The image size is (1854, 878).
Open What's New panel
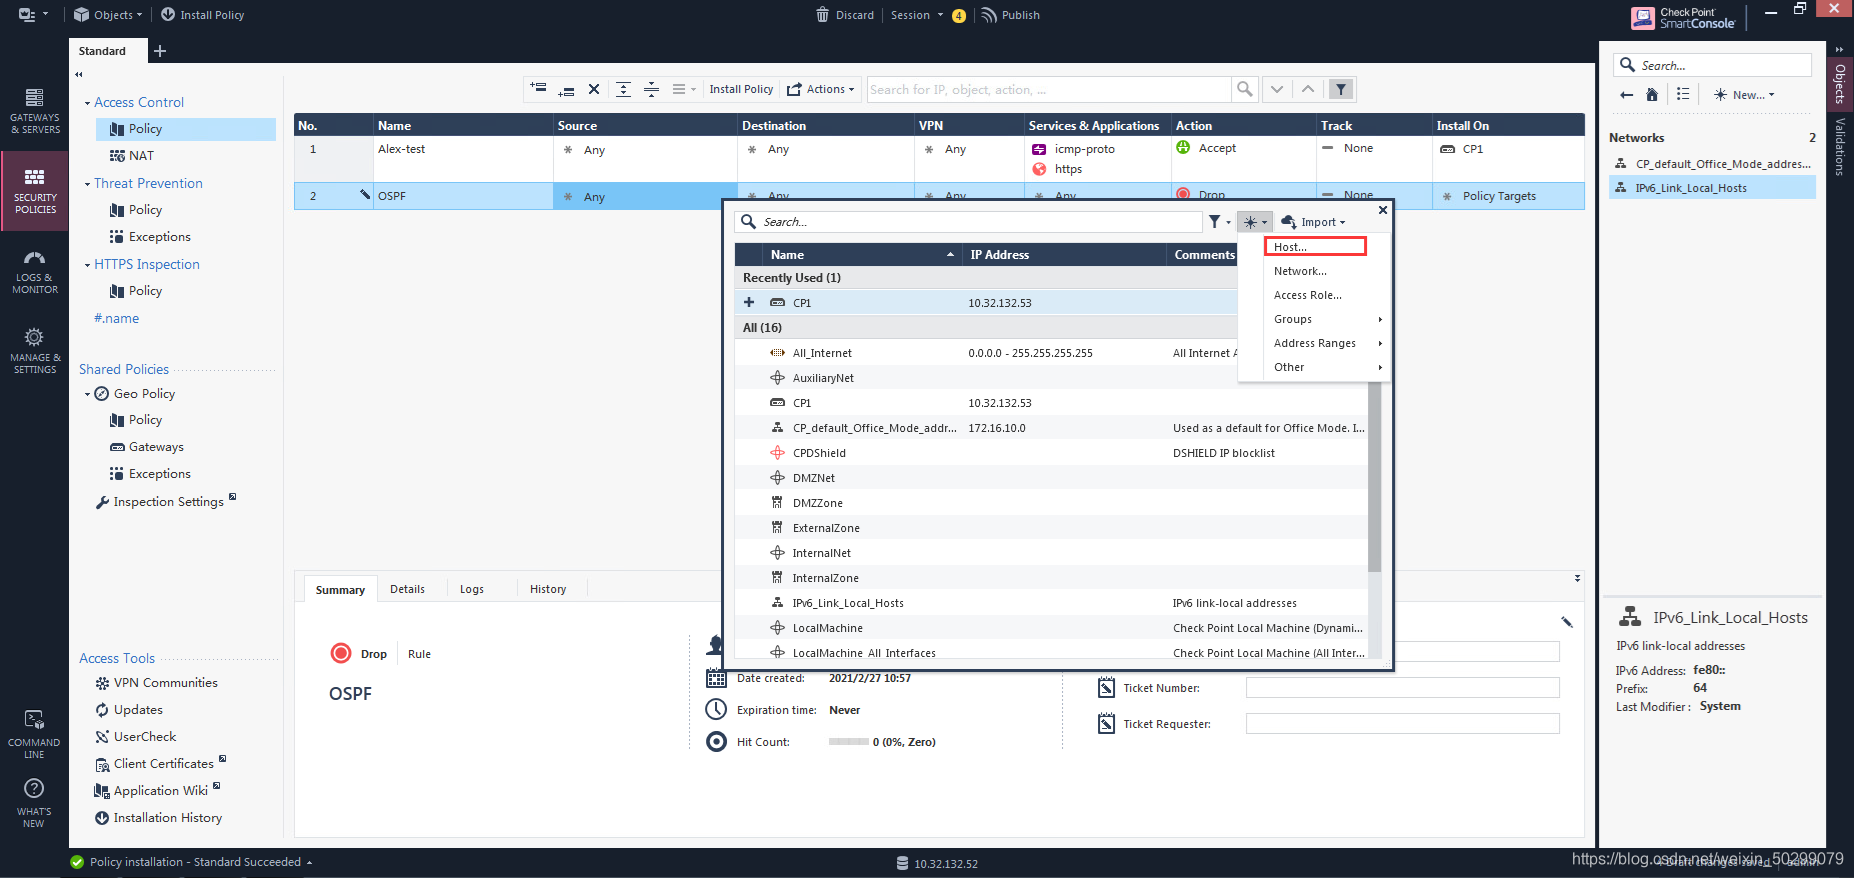(x=34, y=803)
